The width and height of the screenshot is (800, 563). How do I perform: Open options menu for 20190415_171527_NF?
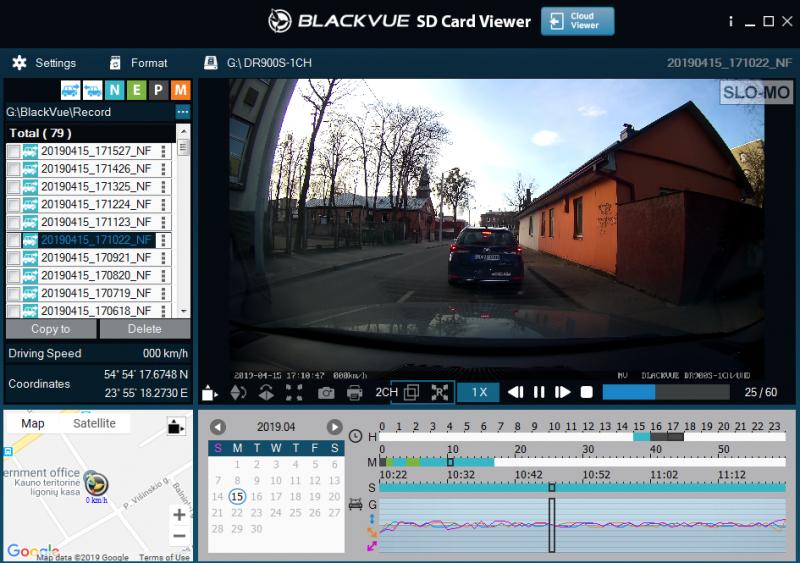(163, 151)
